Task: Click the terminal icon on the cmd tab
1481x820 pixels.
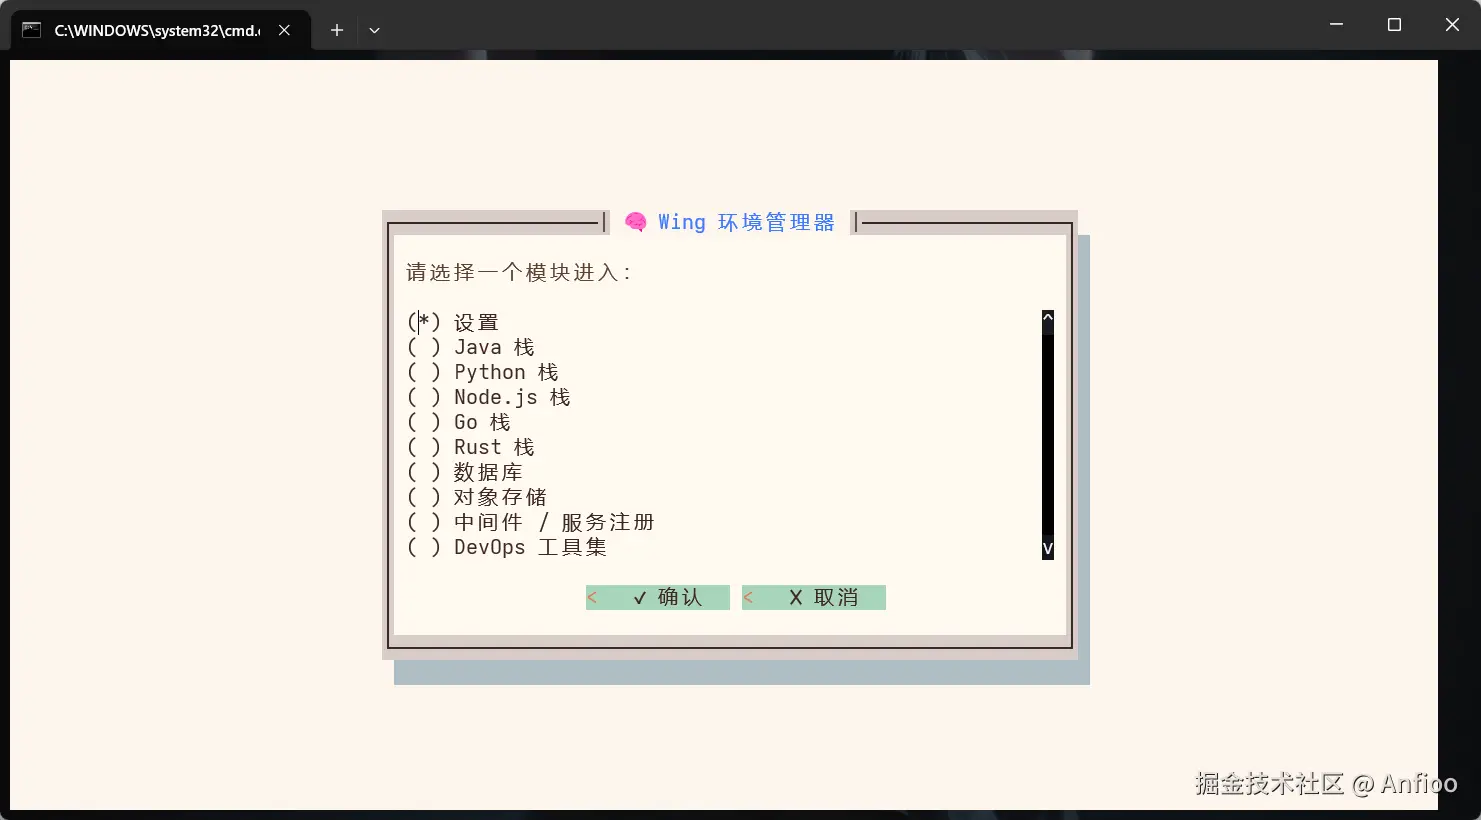Action: tap(29, 30)
